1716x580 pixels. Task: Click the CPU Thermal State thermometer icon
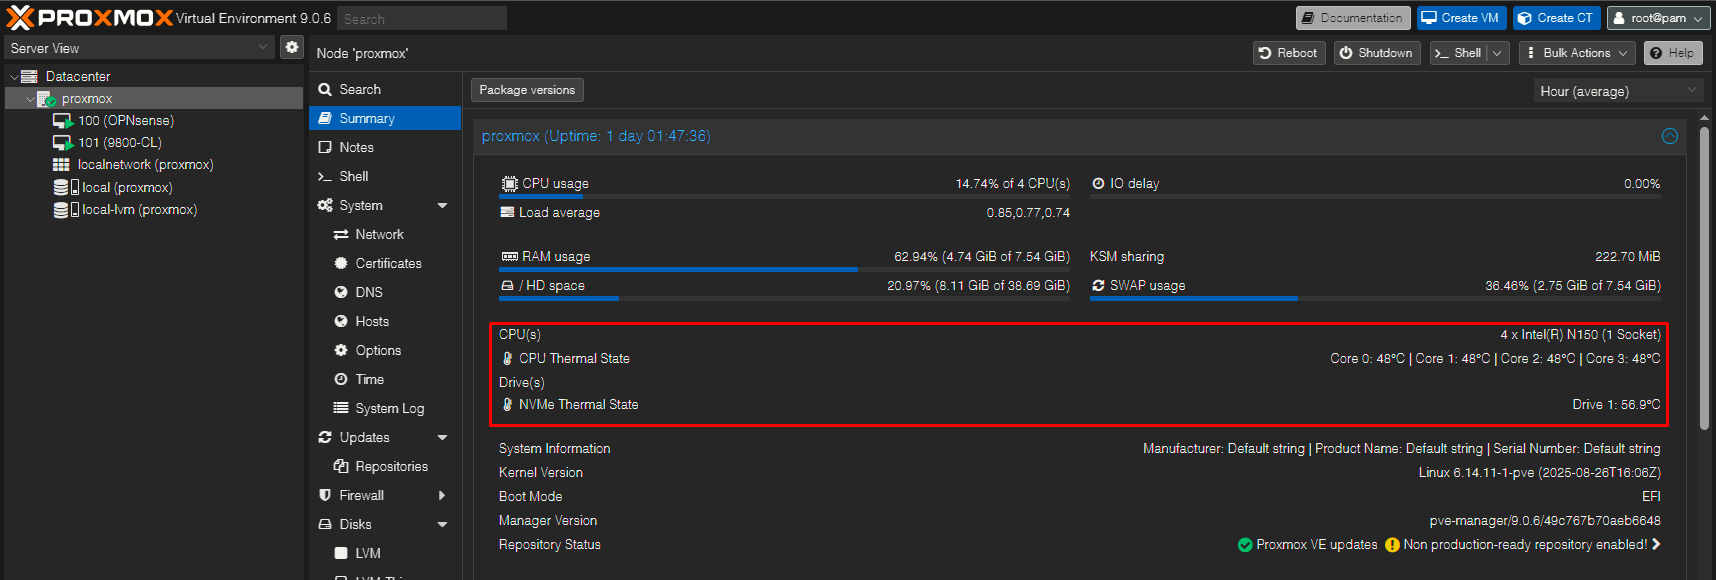pos(507,358)
